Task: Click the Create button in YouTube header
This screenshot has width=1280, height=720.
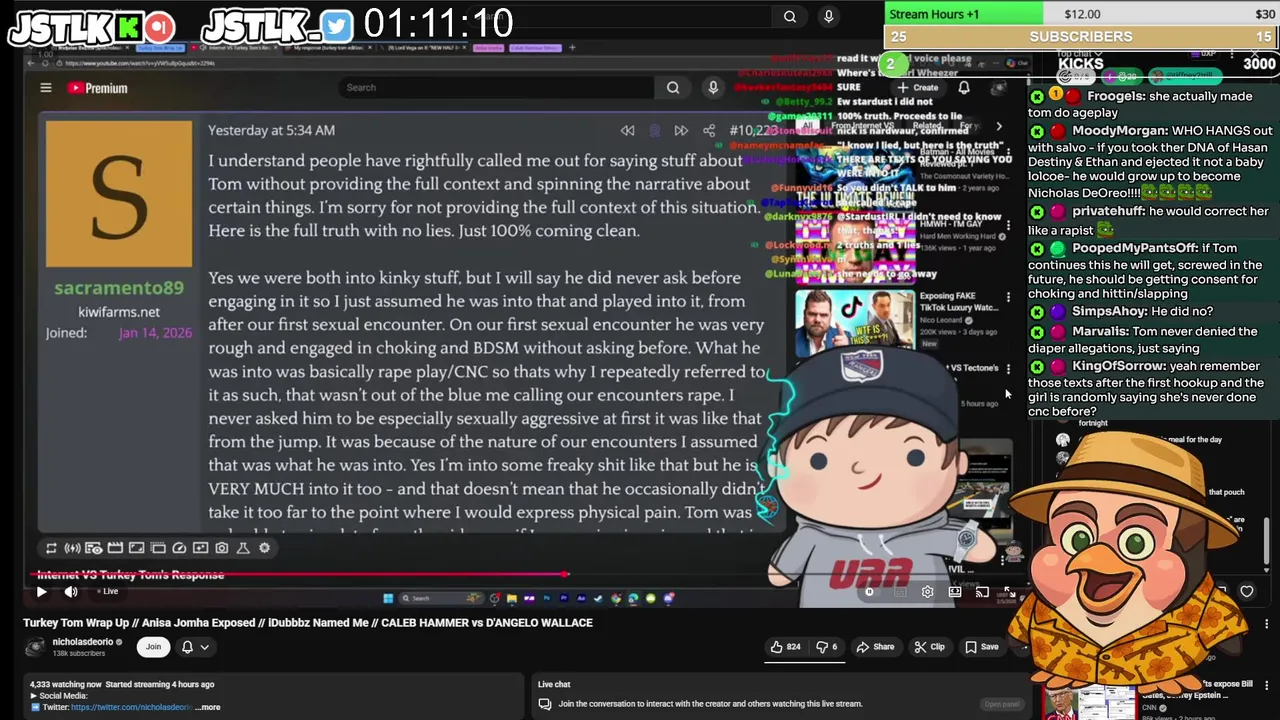Action: click(x=918, y=88)
